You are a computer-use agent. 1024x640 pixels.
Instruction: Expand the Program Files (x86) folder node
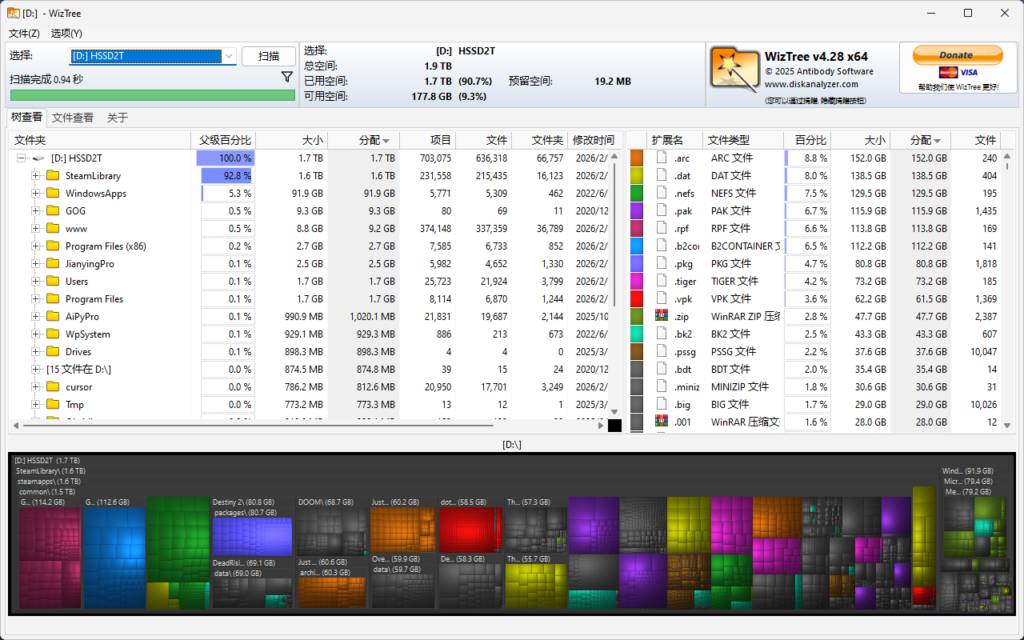point(36,246)
